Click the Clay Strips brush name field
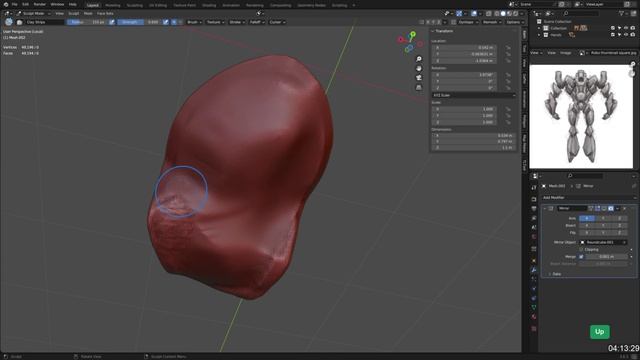Screen dimensions: 640x360 point(44,22)
